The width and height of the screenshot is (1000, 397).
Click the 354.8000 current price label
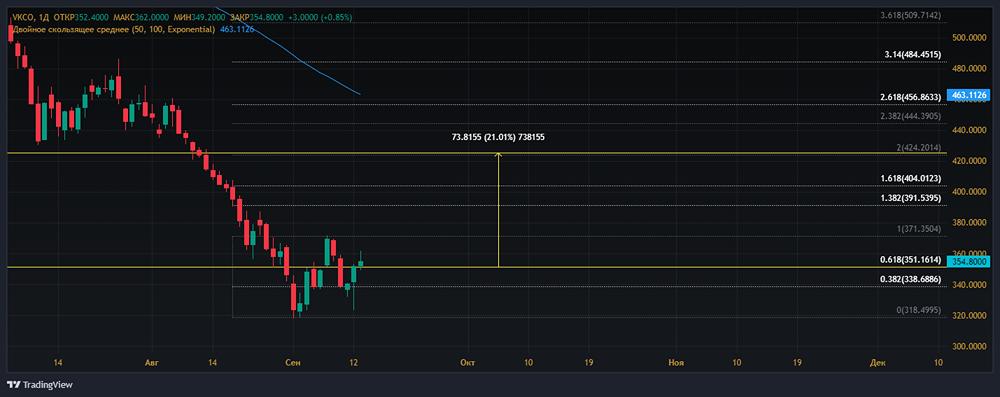tap(969, 262)
